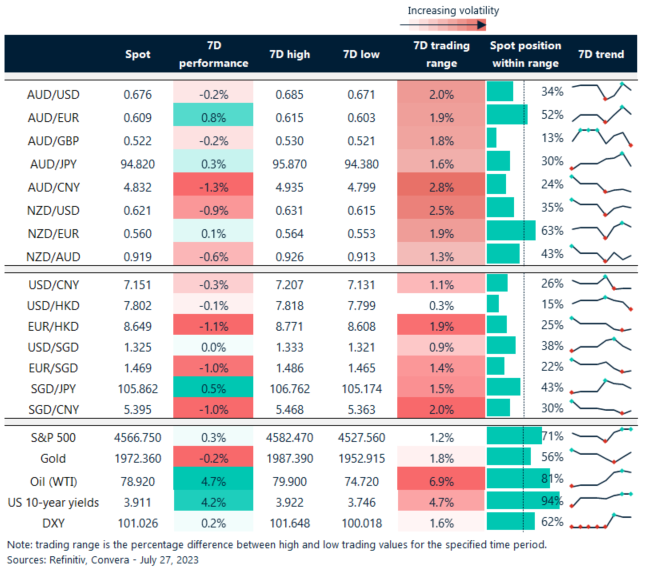Click the Spot position within range header
This screenshot has width=646, height=569.
coord(525,55)
